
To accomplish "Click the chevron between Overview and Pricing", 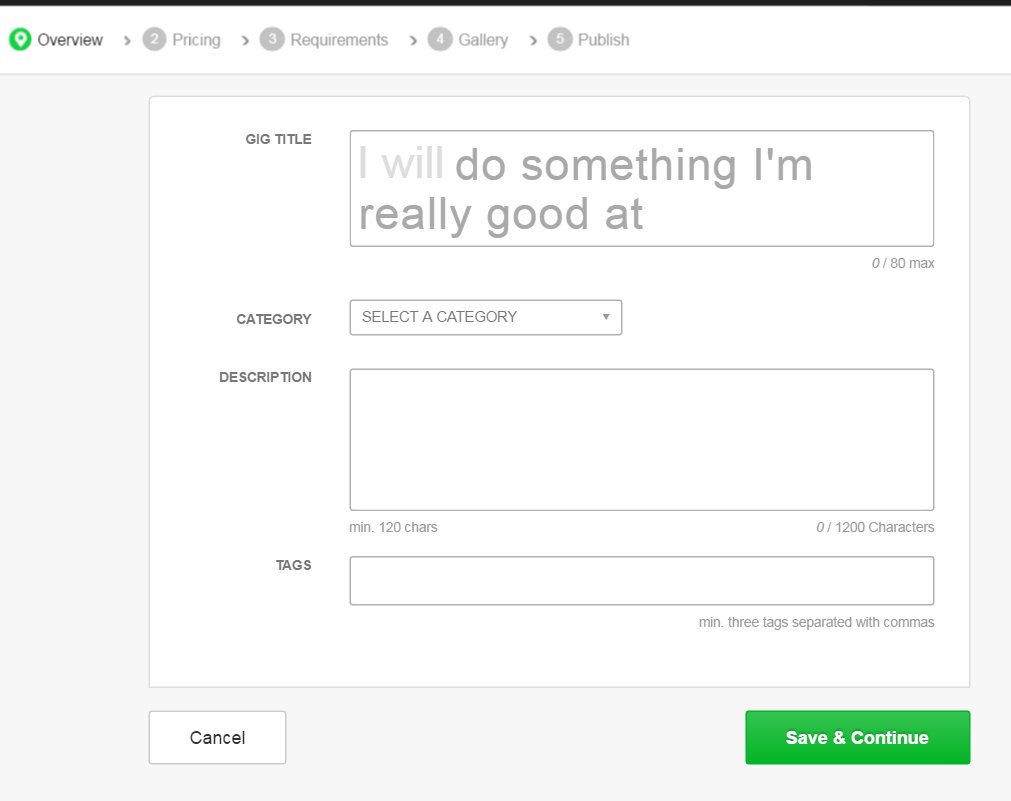I will [126, 40].
